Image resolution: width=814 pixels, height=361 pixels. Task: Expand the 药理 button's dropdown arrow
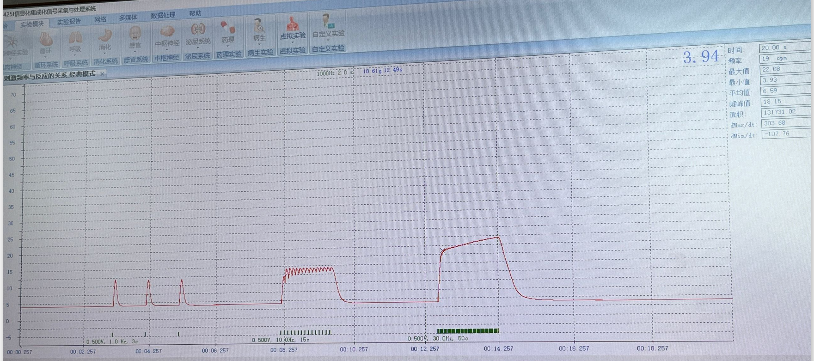pyautogui.click(x=227, y=45)
